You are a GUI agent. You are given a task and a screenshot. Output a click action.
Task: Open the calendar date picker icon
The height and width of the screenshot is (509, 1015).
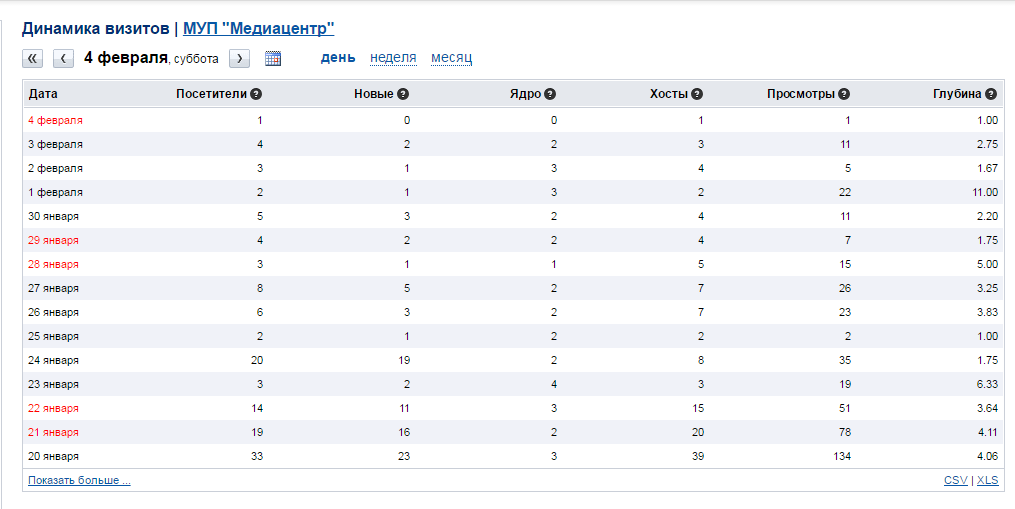[x=273, y=58]
